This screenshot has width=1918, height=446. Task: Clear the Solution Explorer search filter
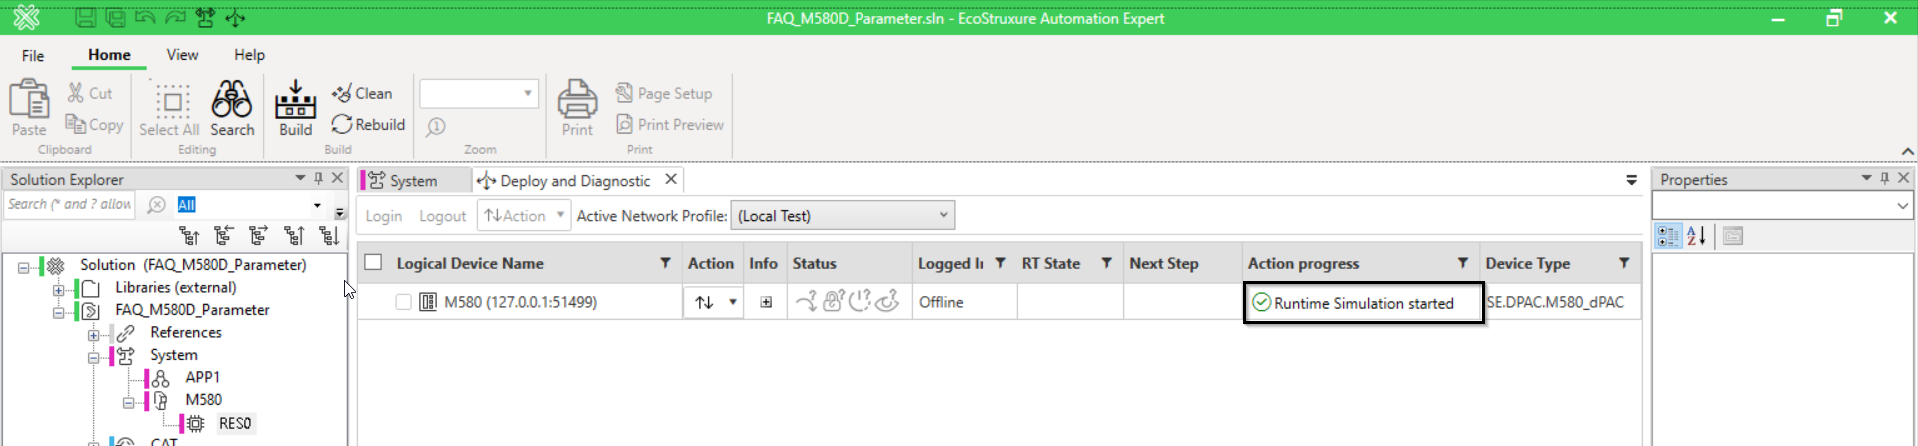[156, 204]
